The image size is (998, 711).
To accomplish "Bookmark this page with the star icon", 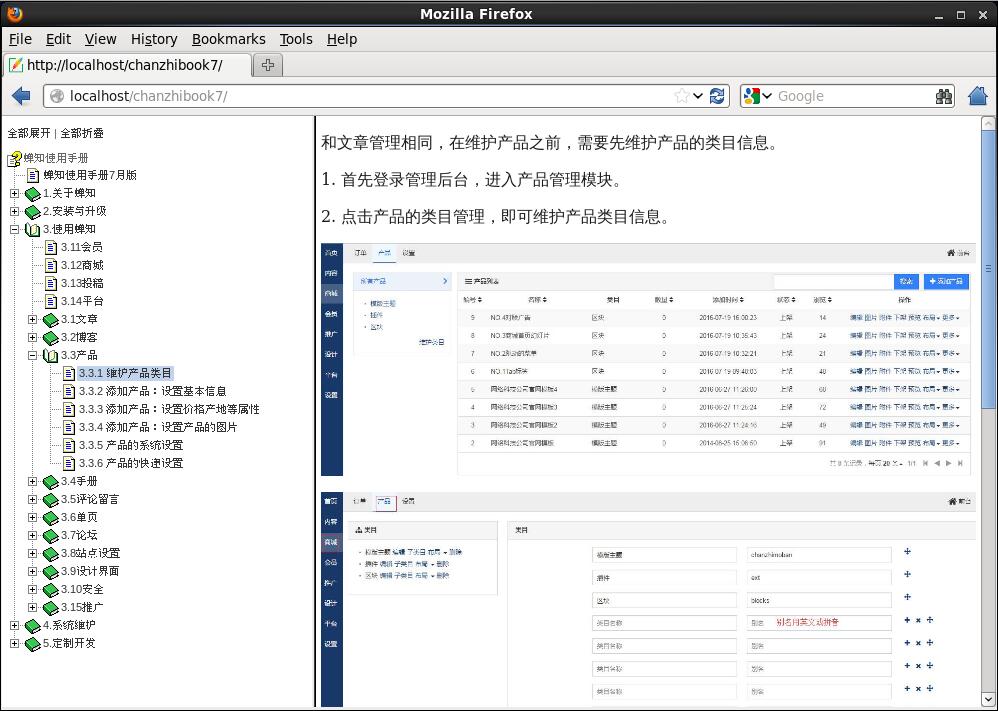I will [682, 96].
